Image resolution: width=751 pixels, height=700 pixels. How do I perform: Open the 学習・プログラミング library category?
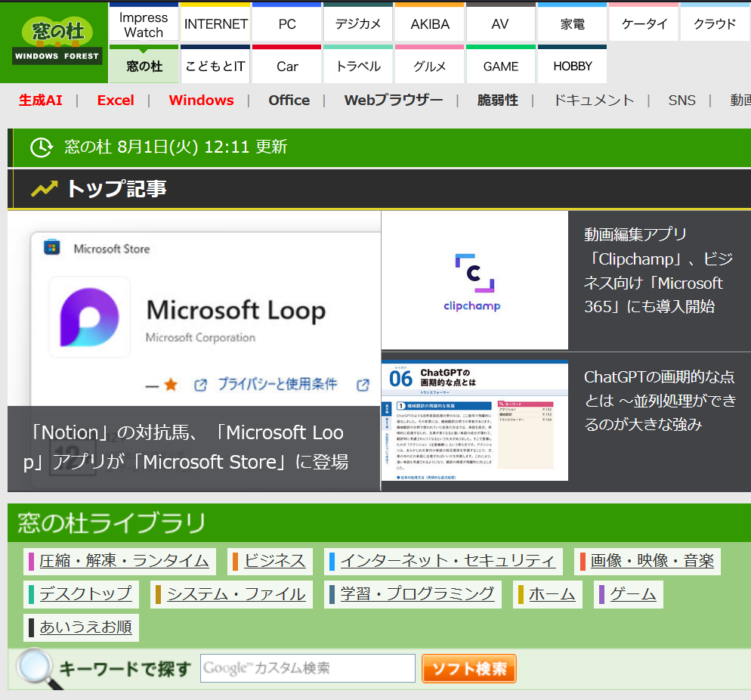(x=416, y=594)
